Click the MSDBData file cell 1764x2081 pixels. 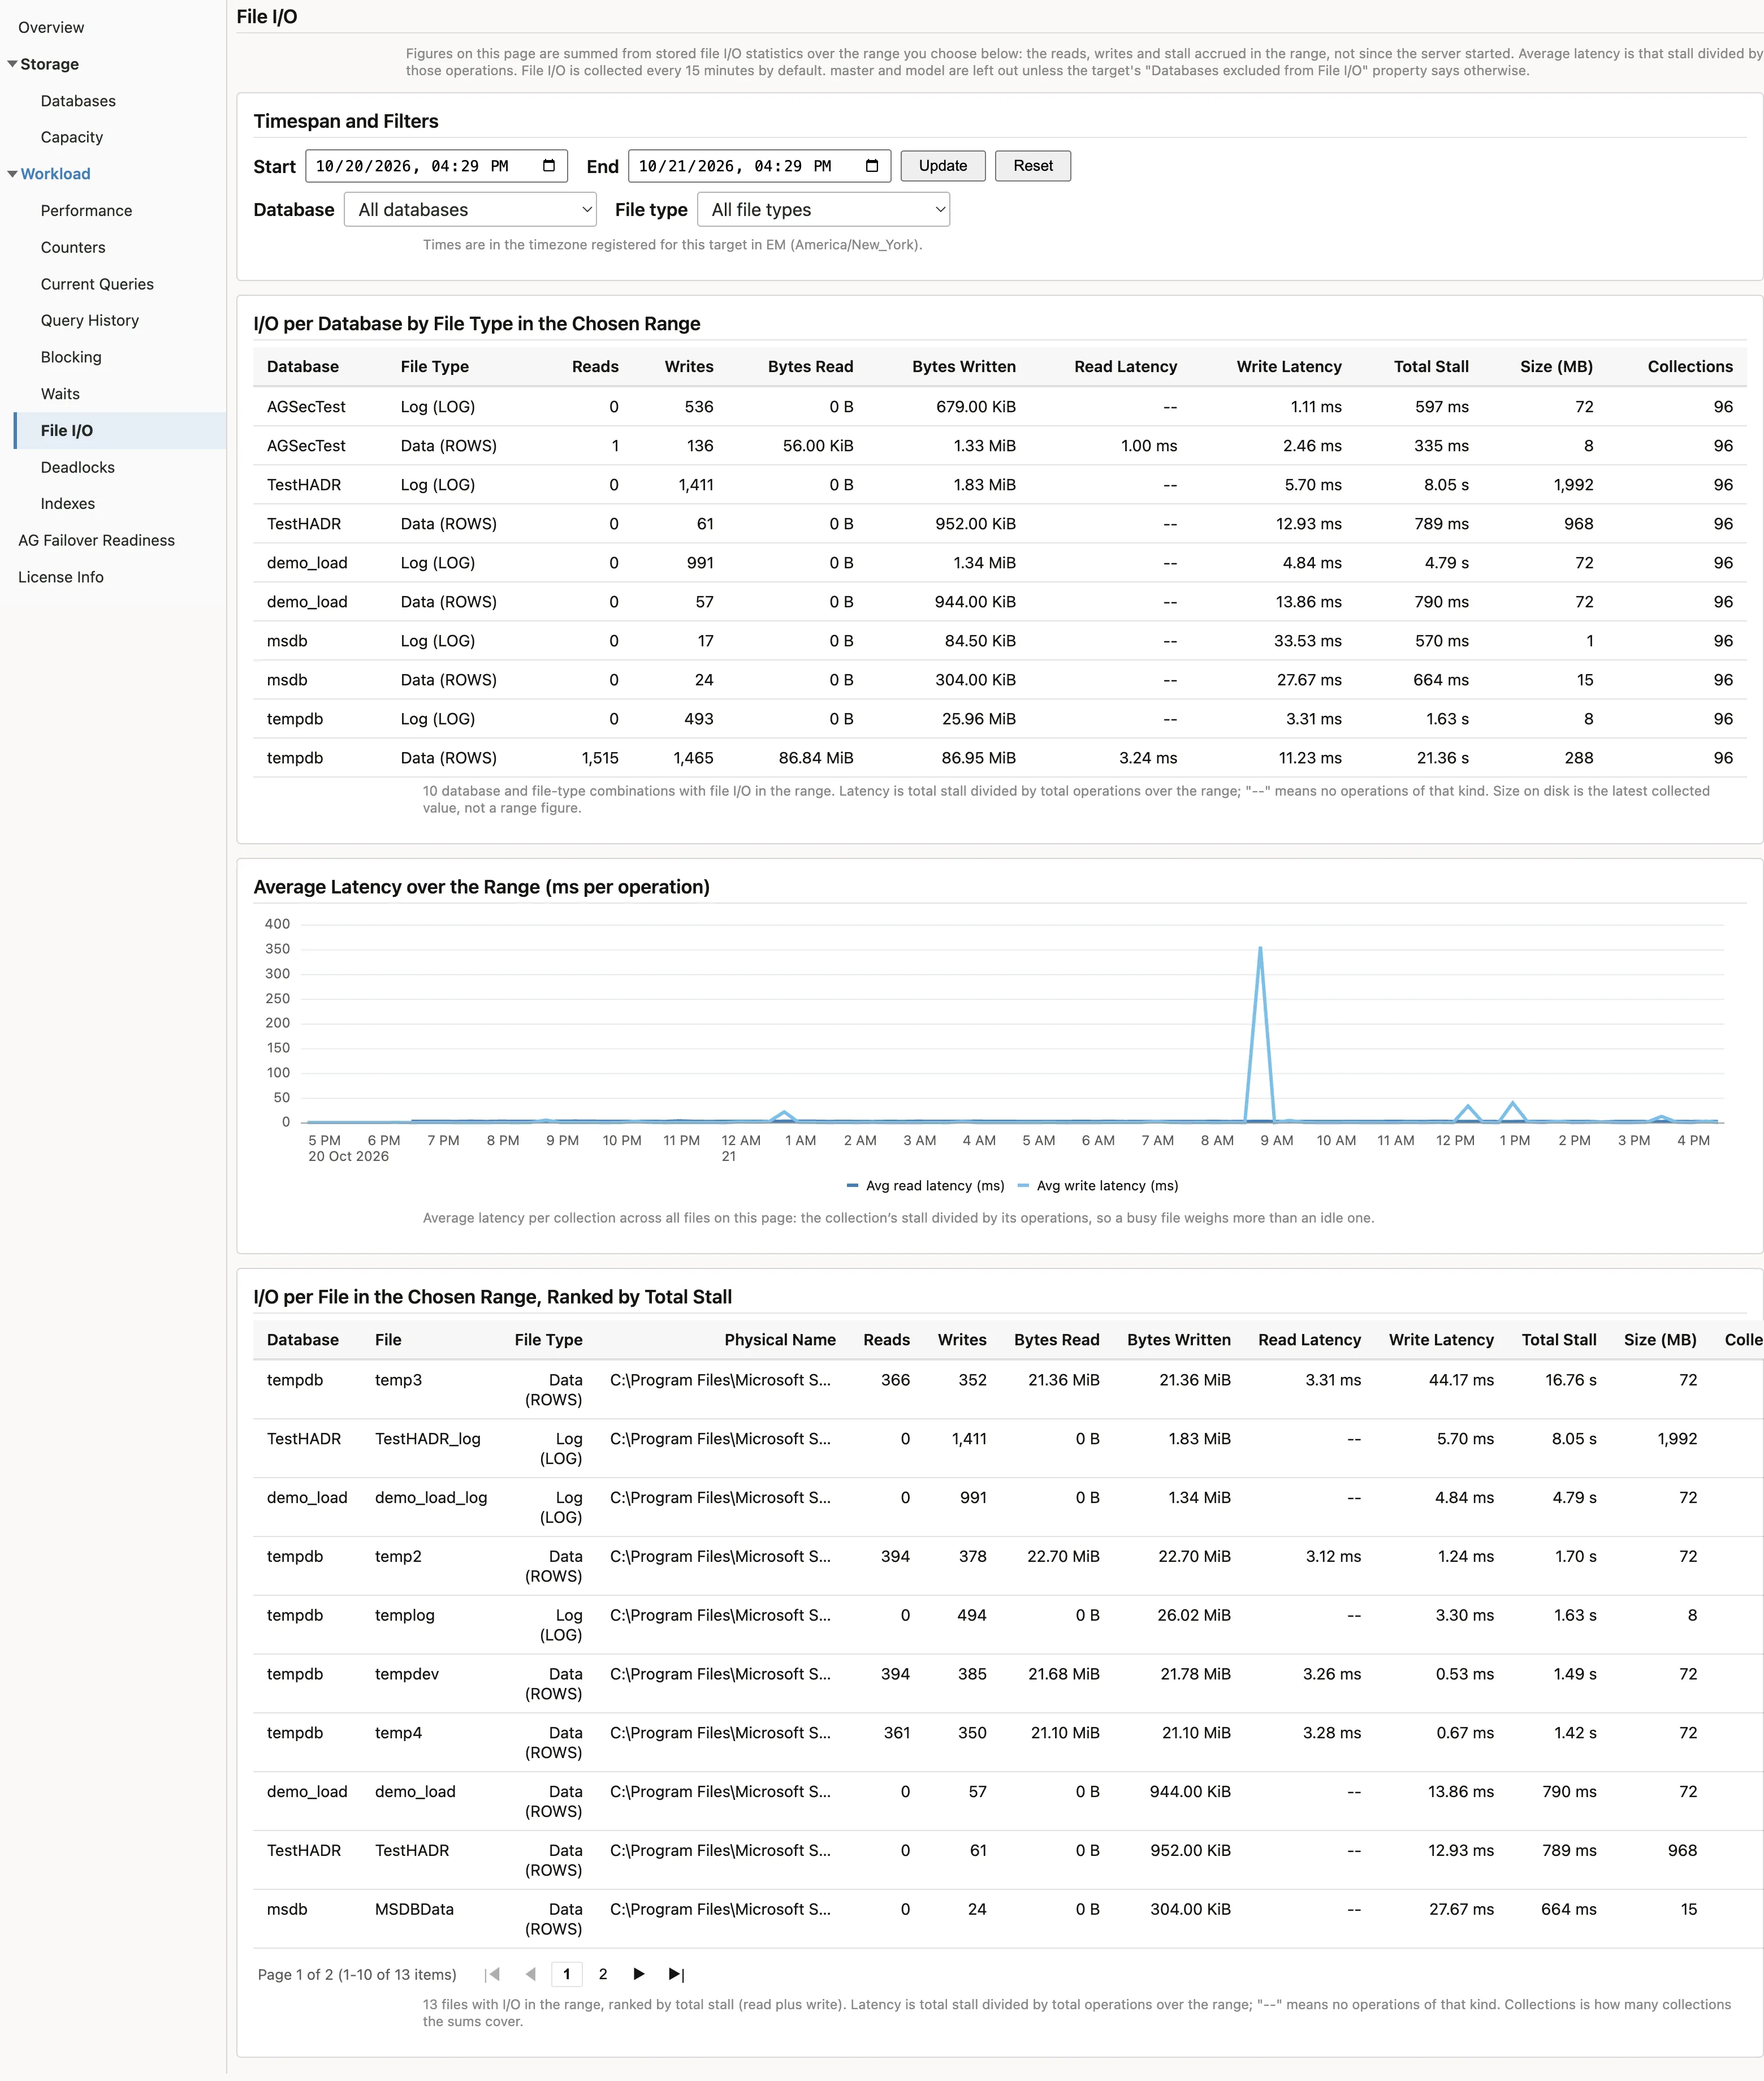click(414, 1909)
